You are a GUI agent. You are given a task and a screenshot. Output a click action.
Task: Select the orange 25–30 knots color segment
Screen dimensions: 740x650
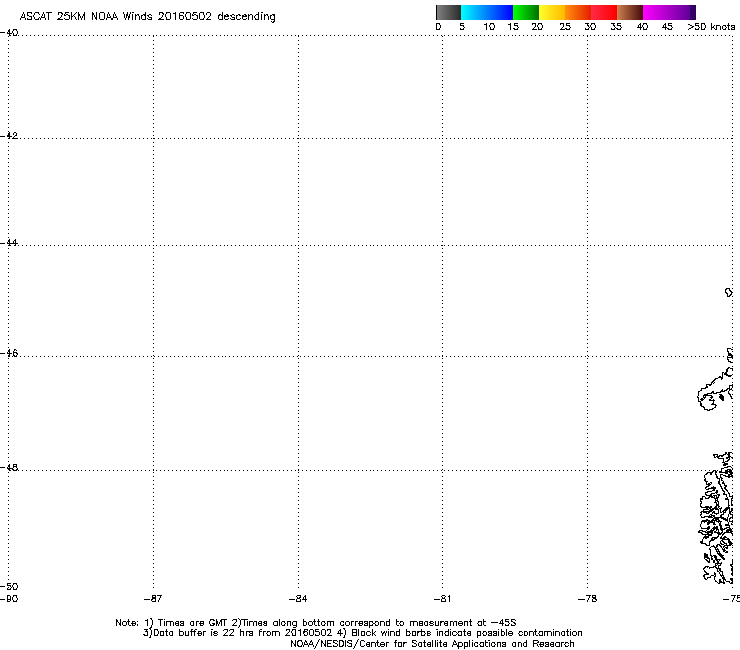click(578, 12)
